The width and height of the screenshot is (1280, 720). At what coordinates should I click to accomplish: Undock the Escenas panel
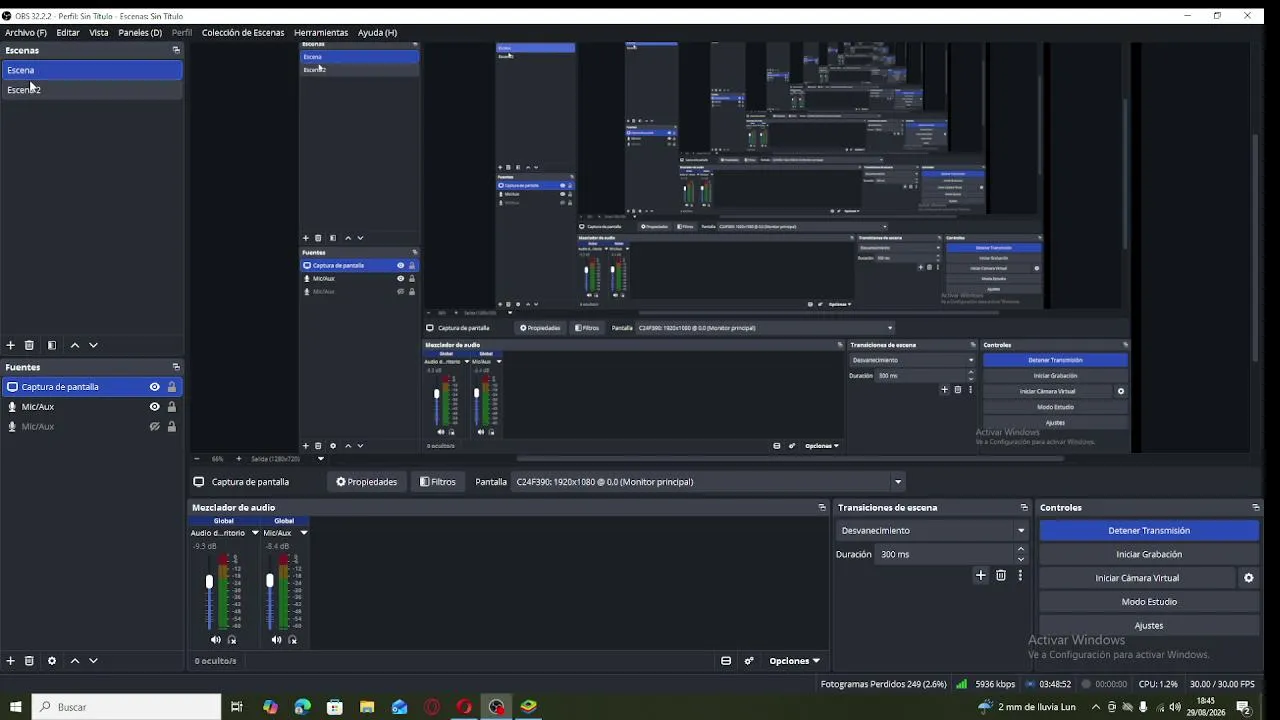click(176, 50)
